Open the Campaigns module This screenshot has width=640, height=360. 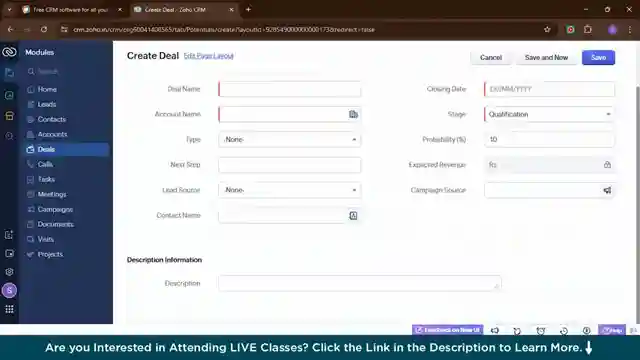click(x=55, y=209)
